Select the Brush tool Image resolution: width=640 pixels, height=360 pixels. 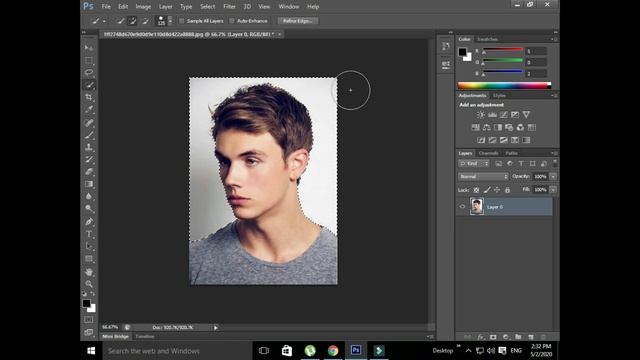click(x=89, y=135)
